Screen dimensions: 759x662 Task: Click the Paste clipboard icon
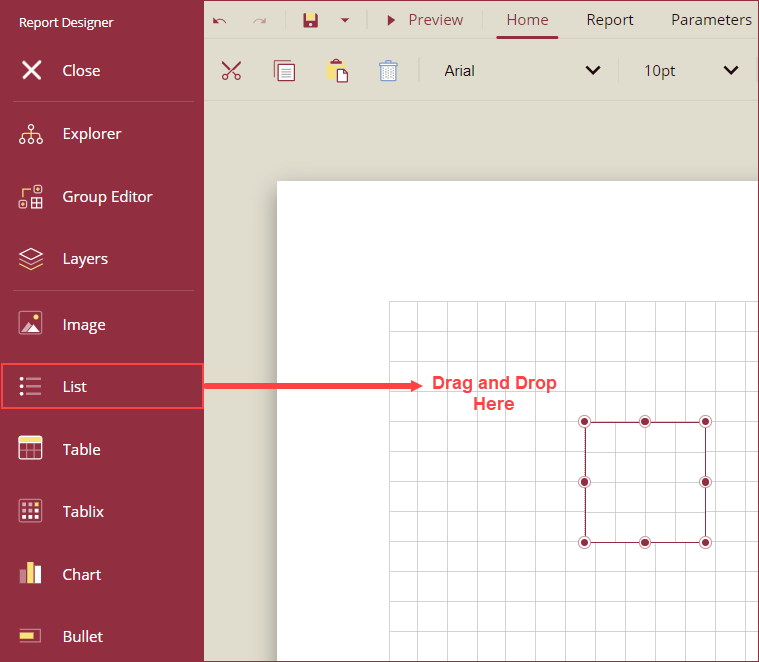(337, 71)
